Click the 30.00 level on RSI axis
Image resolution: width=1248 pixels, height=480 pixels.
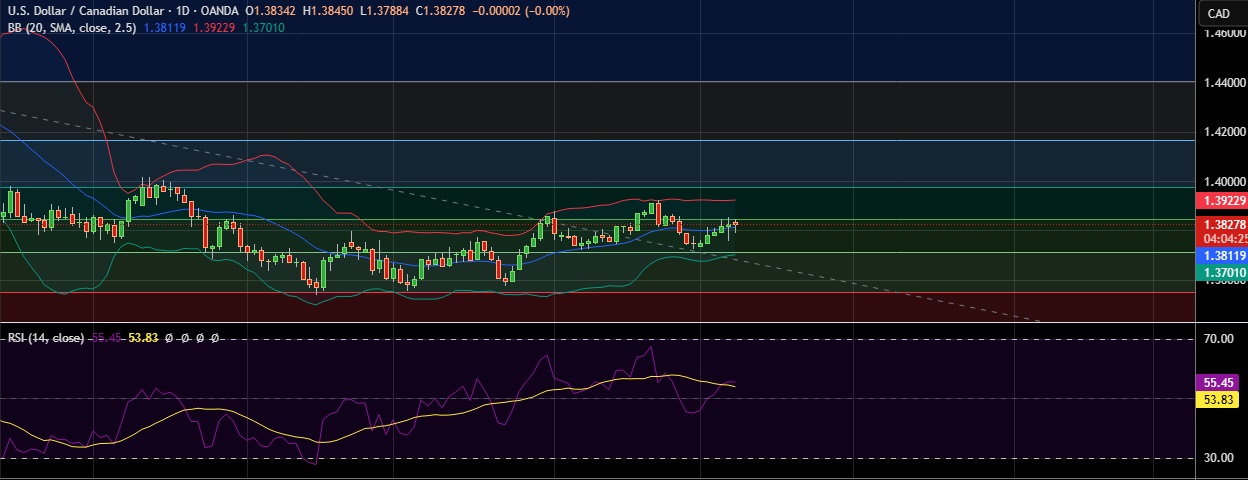coord(1217,458)
